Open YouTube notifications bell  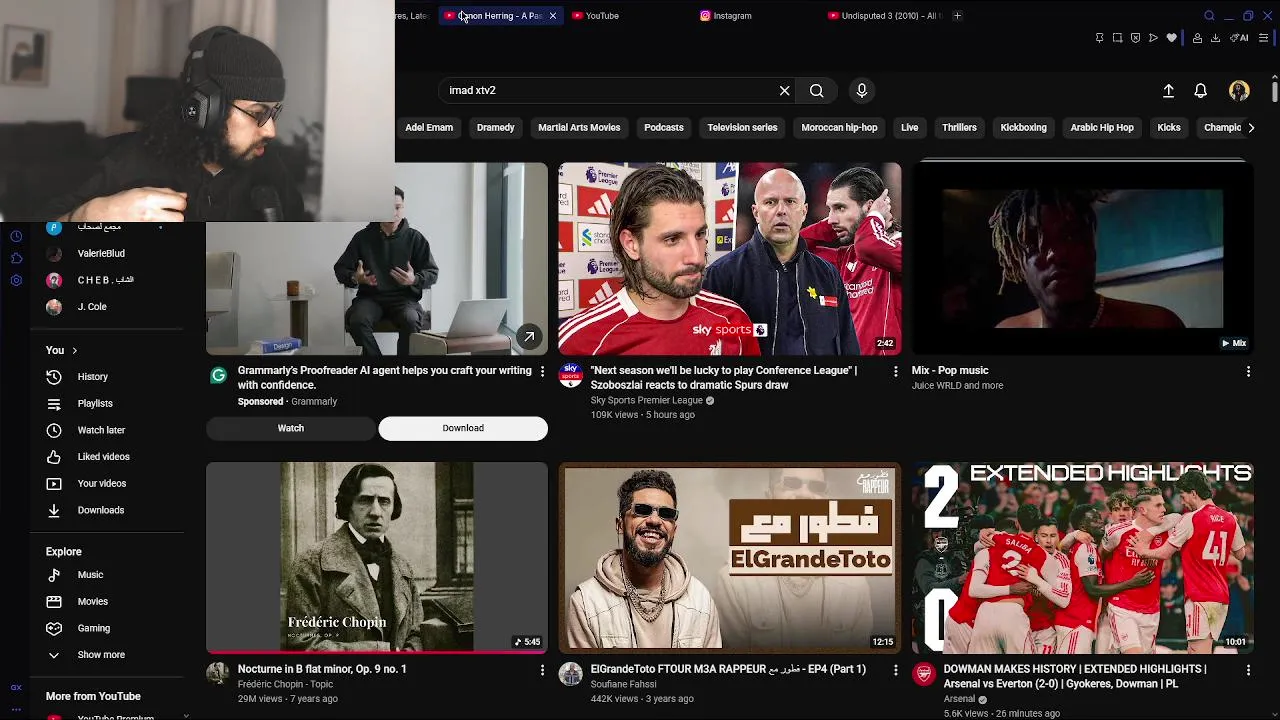[1201, 90]
